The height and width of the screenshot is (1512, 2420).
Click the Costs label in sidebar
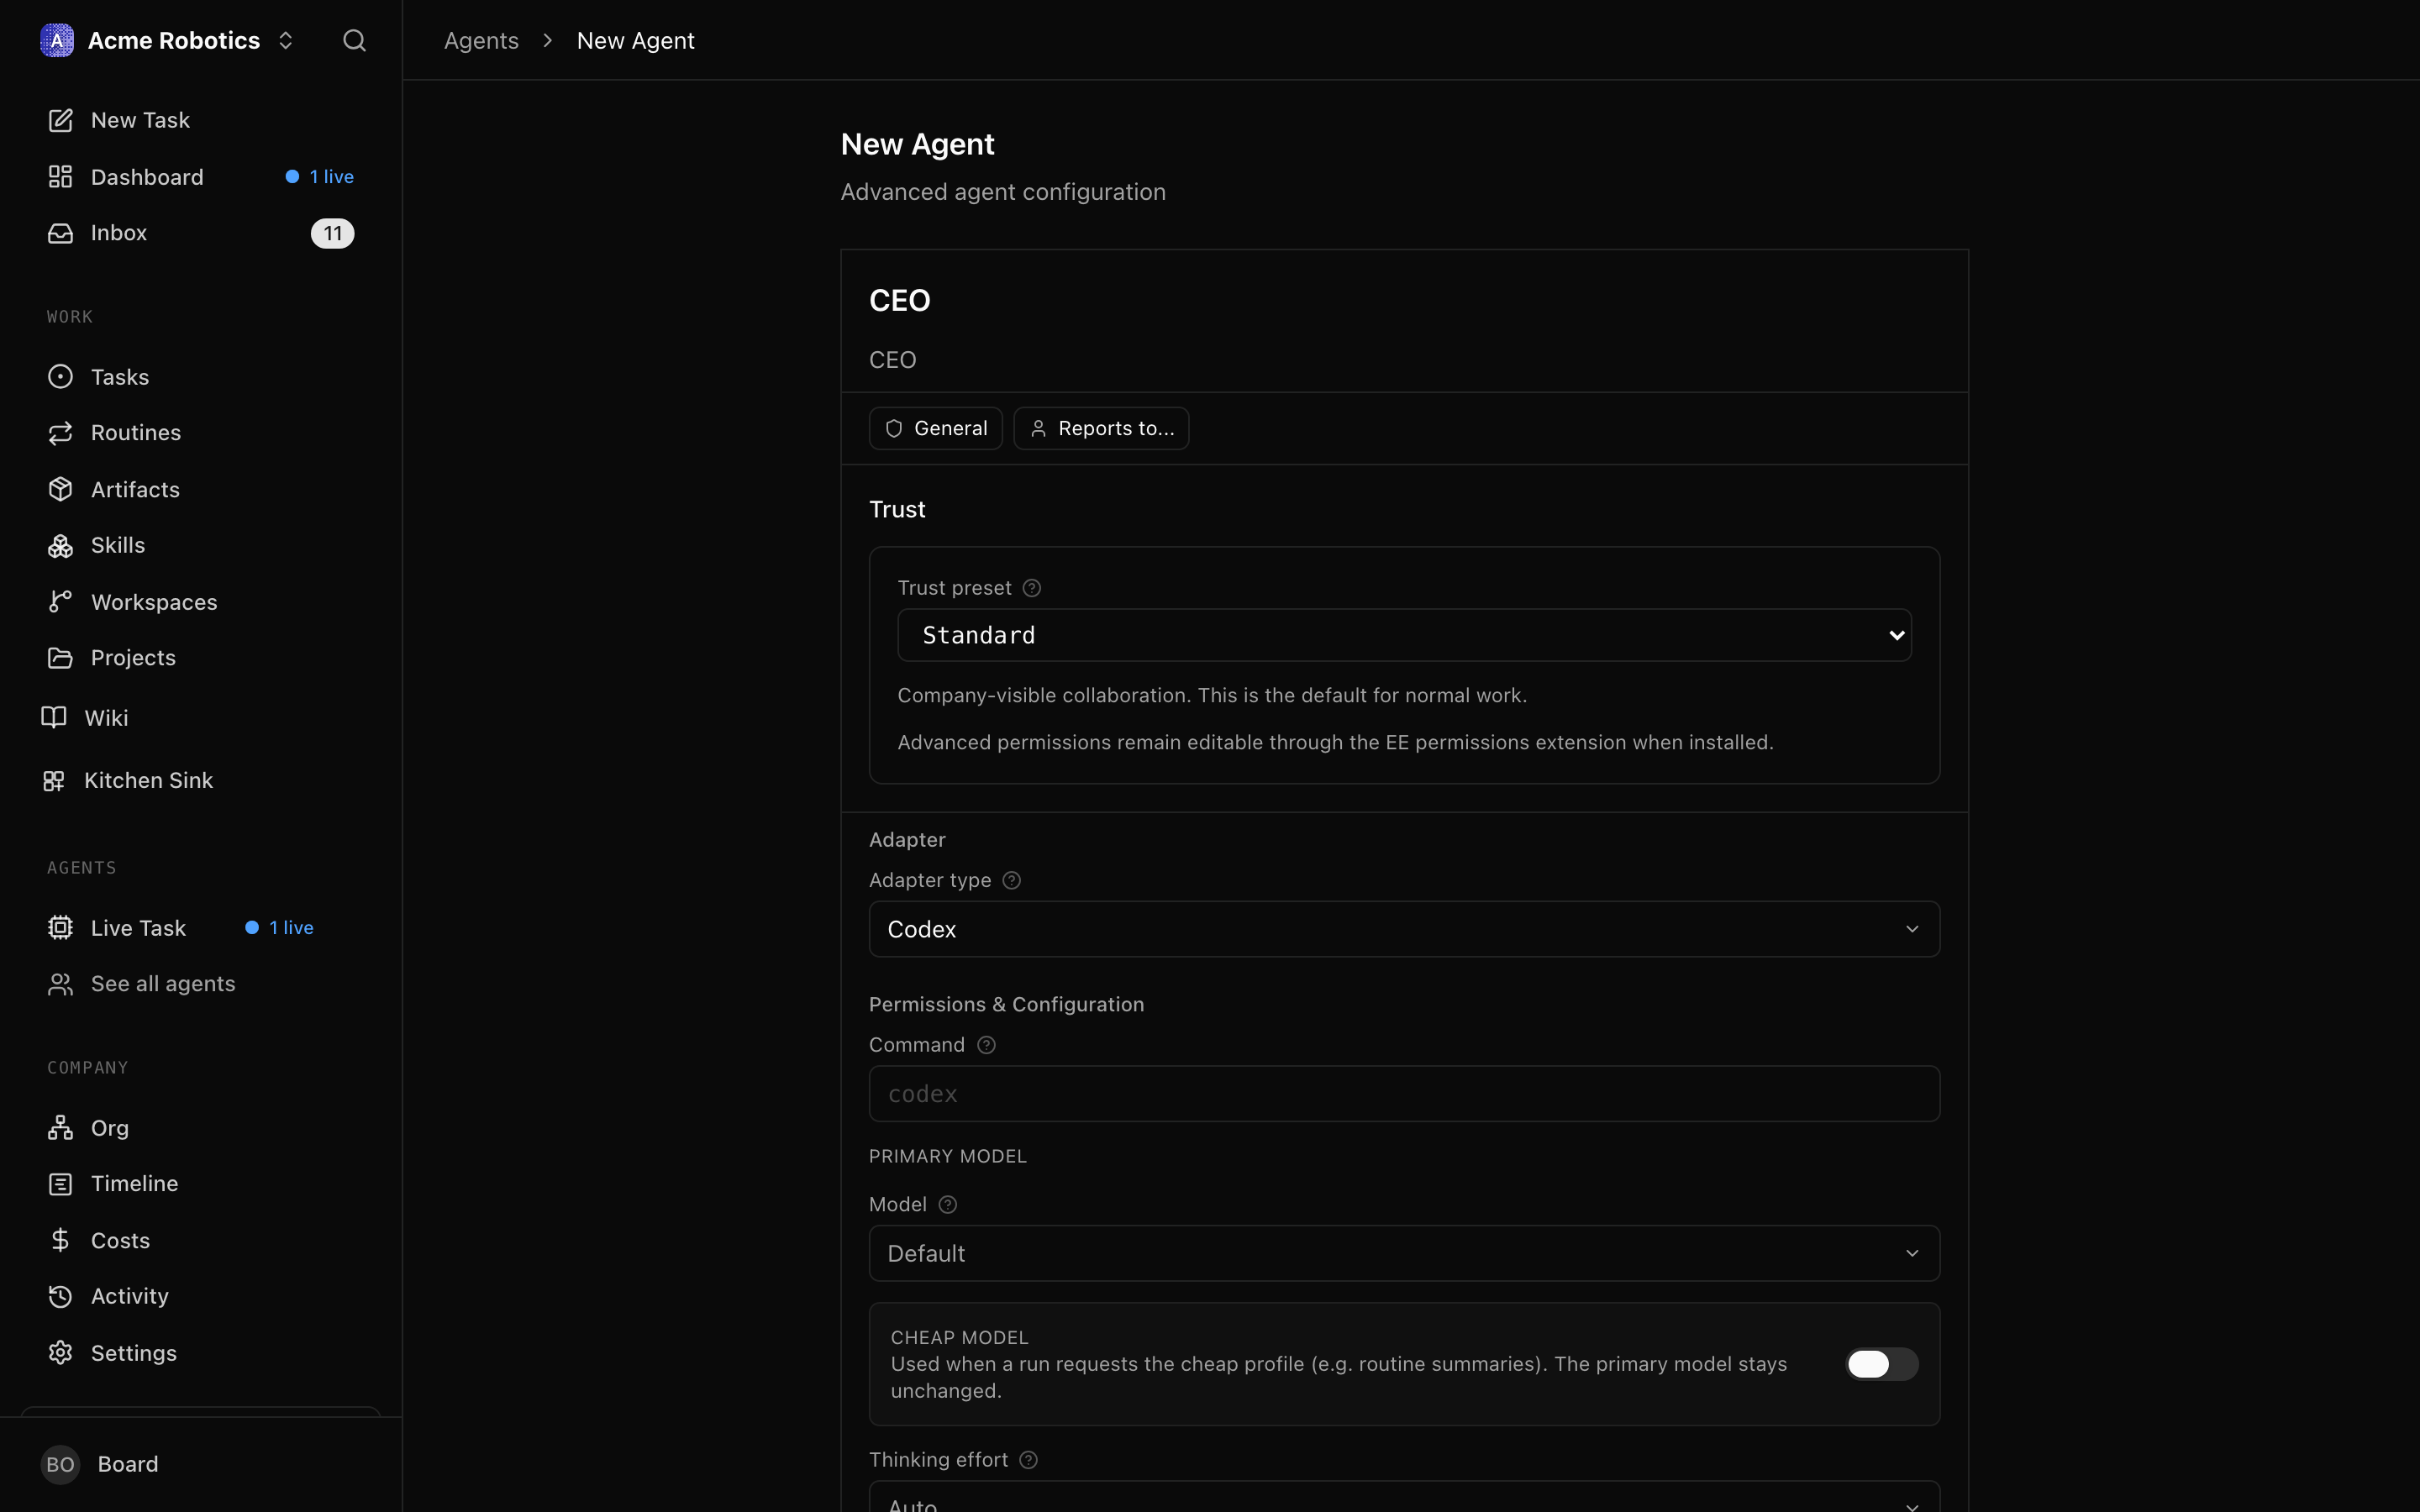pos(120,1240)
